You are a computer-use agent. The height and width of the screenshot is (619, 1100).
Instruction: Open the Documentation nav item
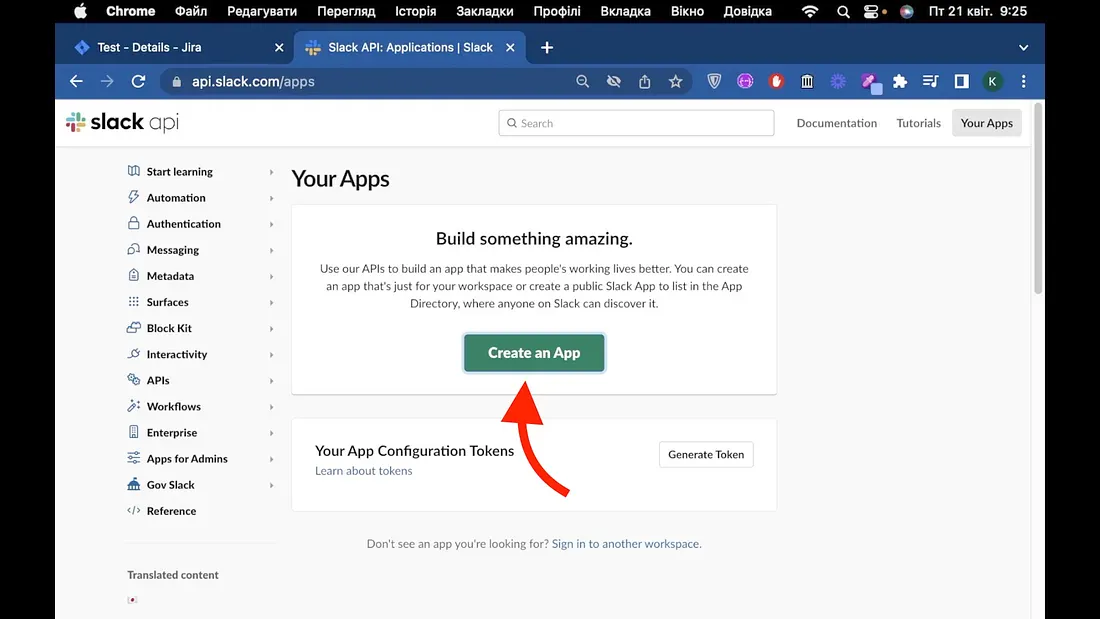click(836, 123)
